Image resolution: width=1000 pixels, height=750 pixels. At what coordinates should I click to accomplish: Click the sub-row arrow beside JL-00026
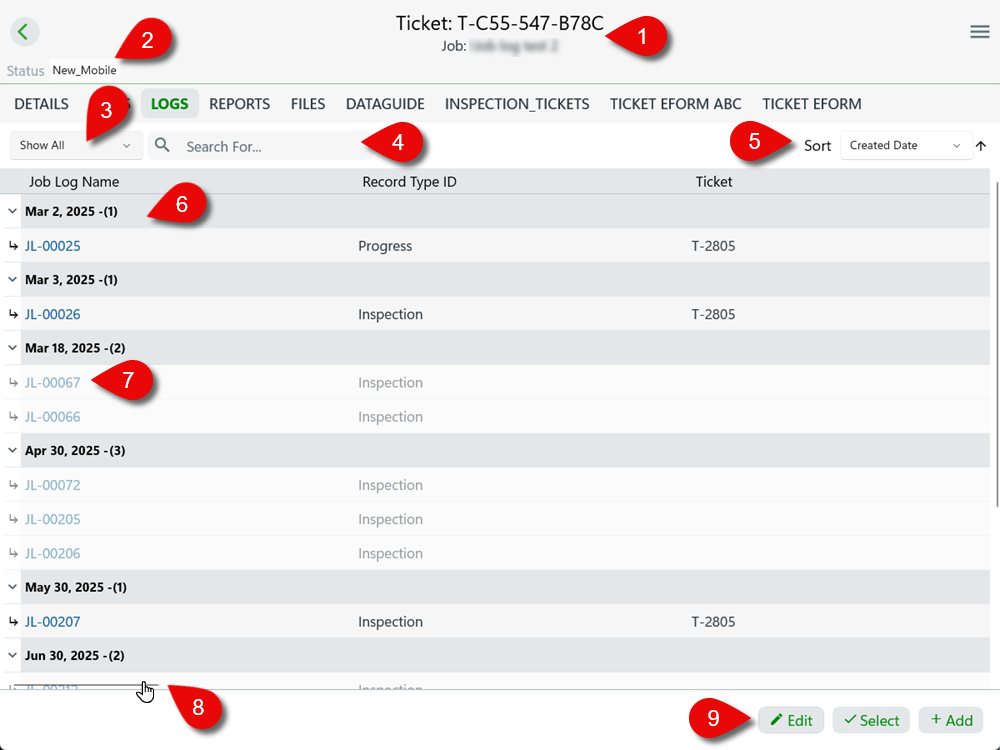[x=13, y=314]
